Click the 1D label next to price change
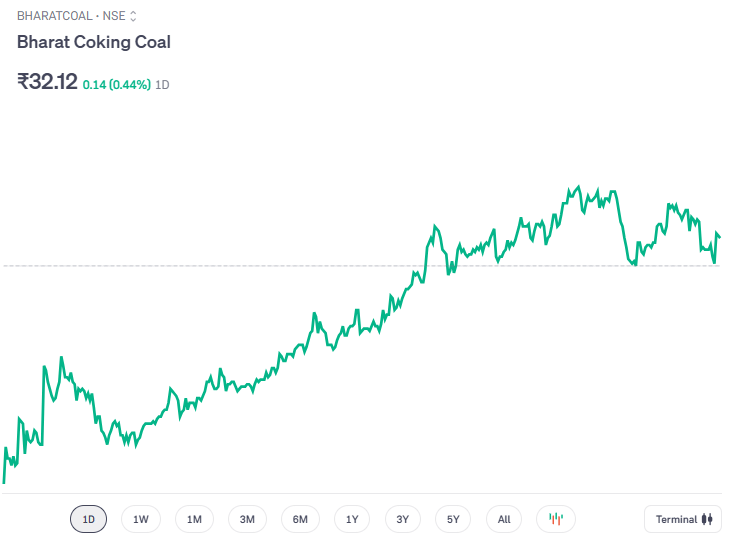Image resolution: width=741 pixels, height=551 pixels. (x=162, y=85)
